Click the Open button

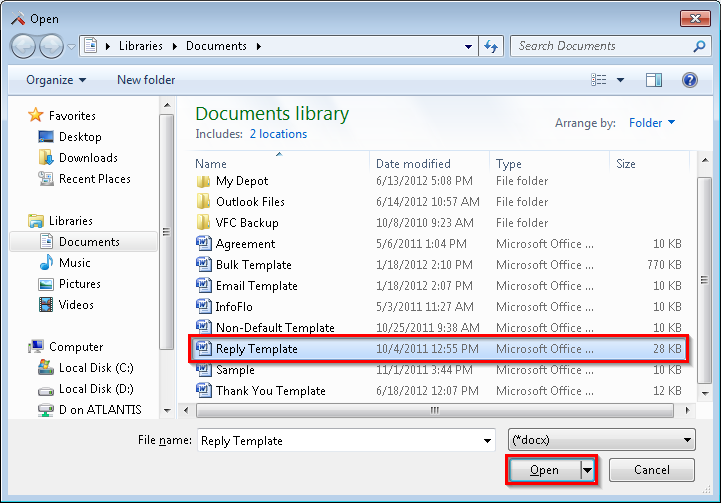tap(544, 470)
